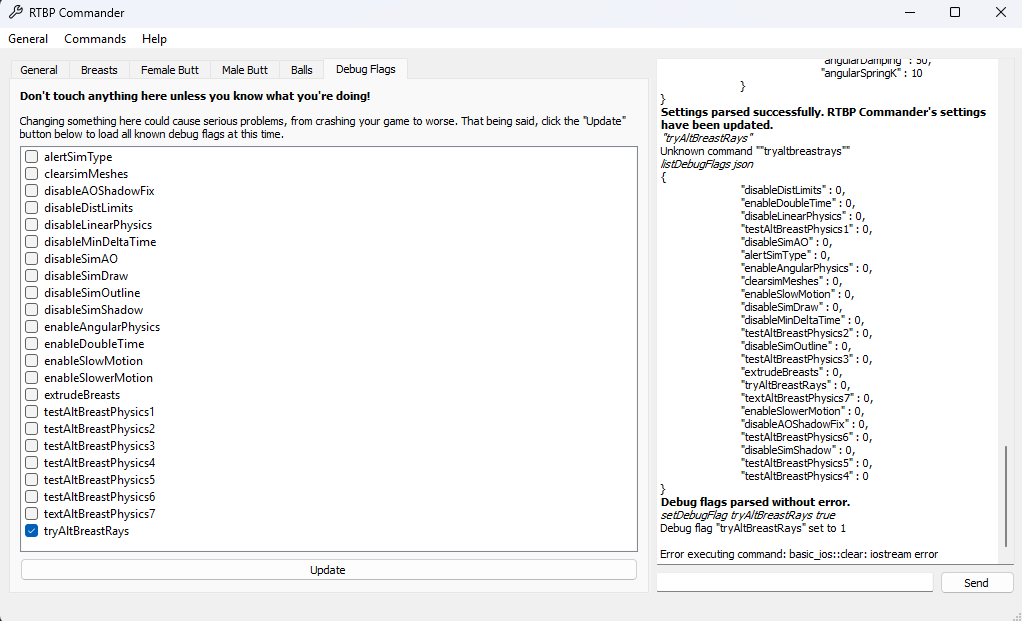Check disableMinDeltaTime option
The height and width of the screenshot is (621, 1022).
point(31,241)
